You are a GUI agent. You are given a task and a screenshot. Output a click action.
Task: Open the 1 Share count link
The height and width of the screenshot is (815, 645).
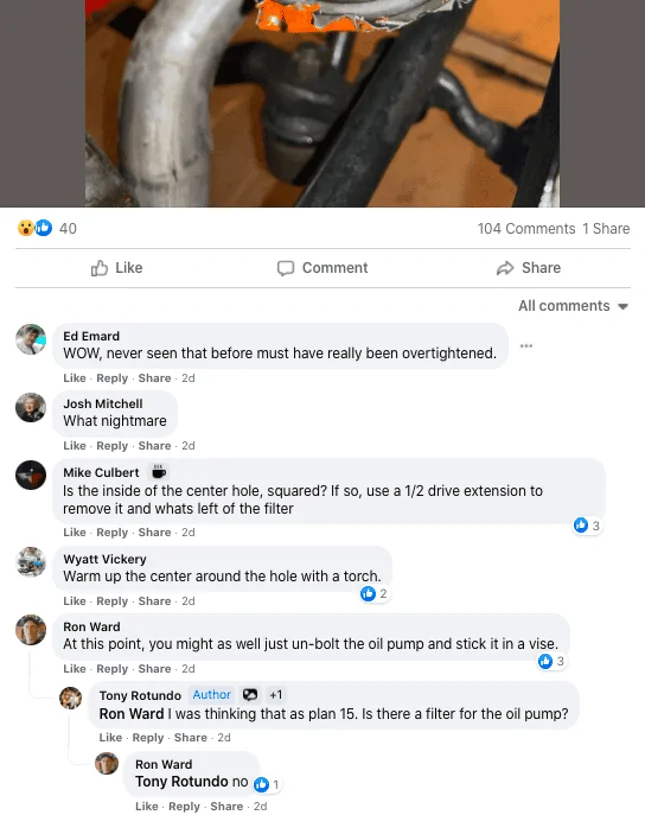[606, 228]
